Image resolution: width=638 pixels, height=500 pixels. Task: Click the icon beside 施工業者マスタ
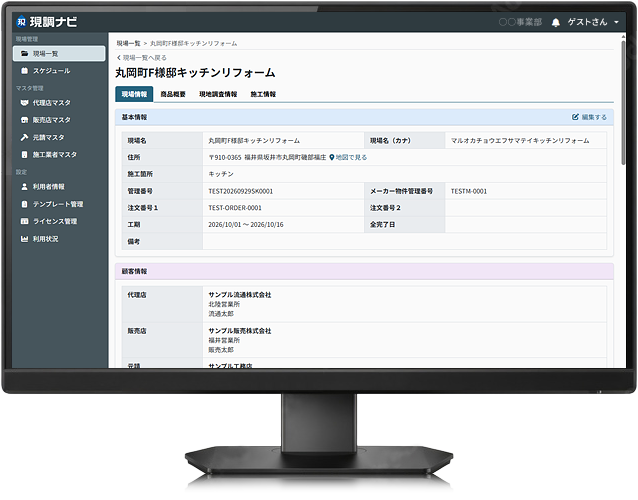(24, 155)
